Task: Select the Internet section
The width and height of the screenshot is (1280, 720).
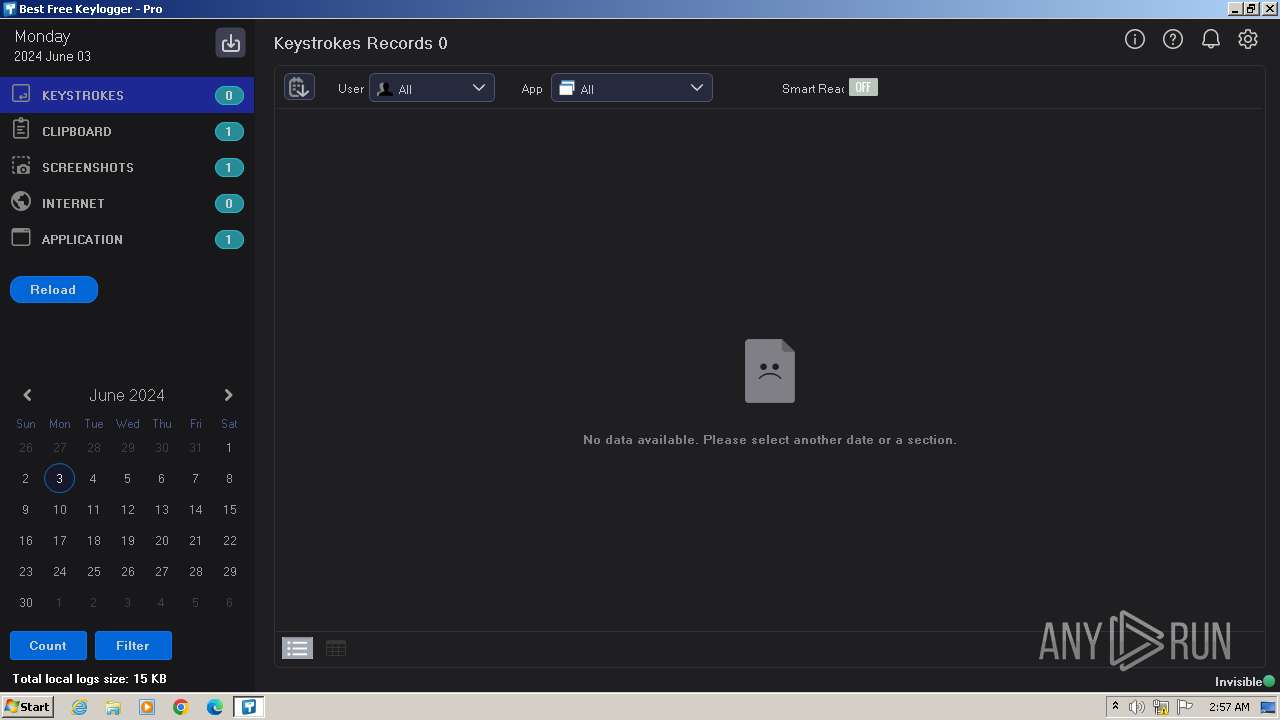Action: point(127,203)
